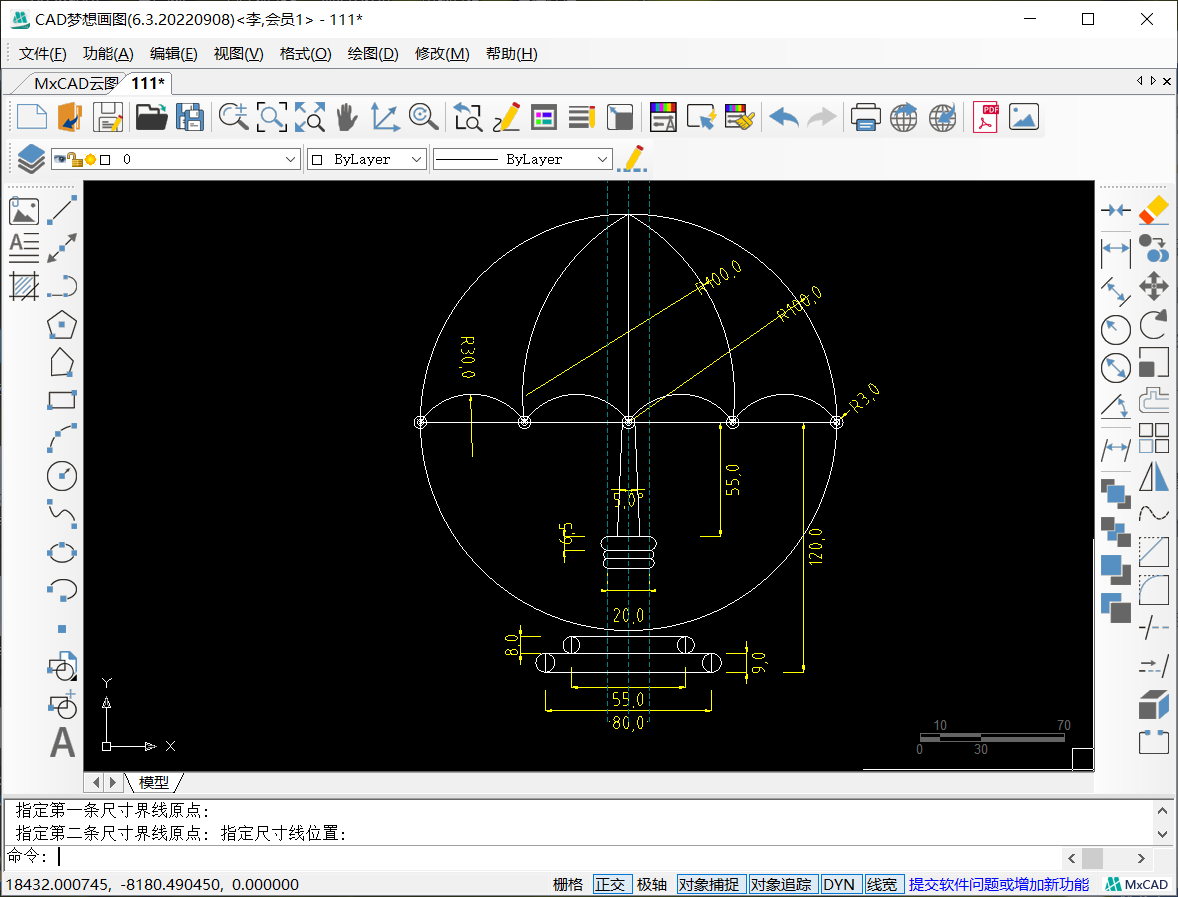Select the large A text tool
This screenshot has height=897, width=1178.
tap(62, 742)
